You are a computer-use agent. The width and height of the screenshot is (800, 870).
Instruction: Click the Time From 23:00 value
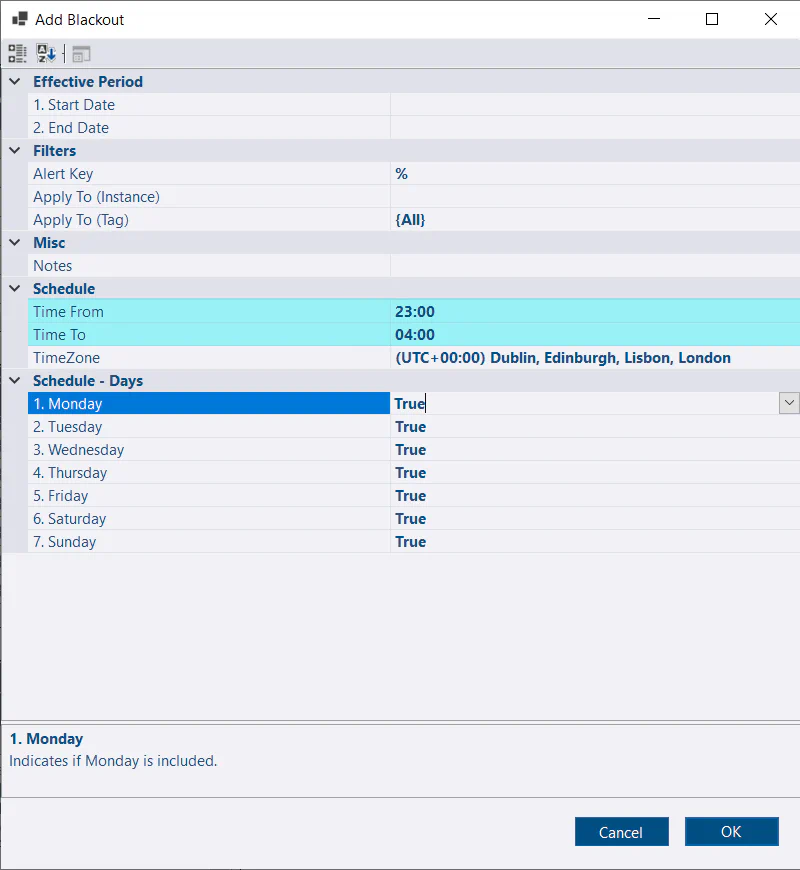pyautogui.click(x=415, y=312)
